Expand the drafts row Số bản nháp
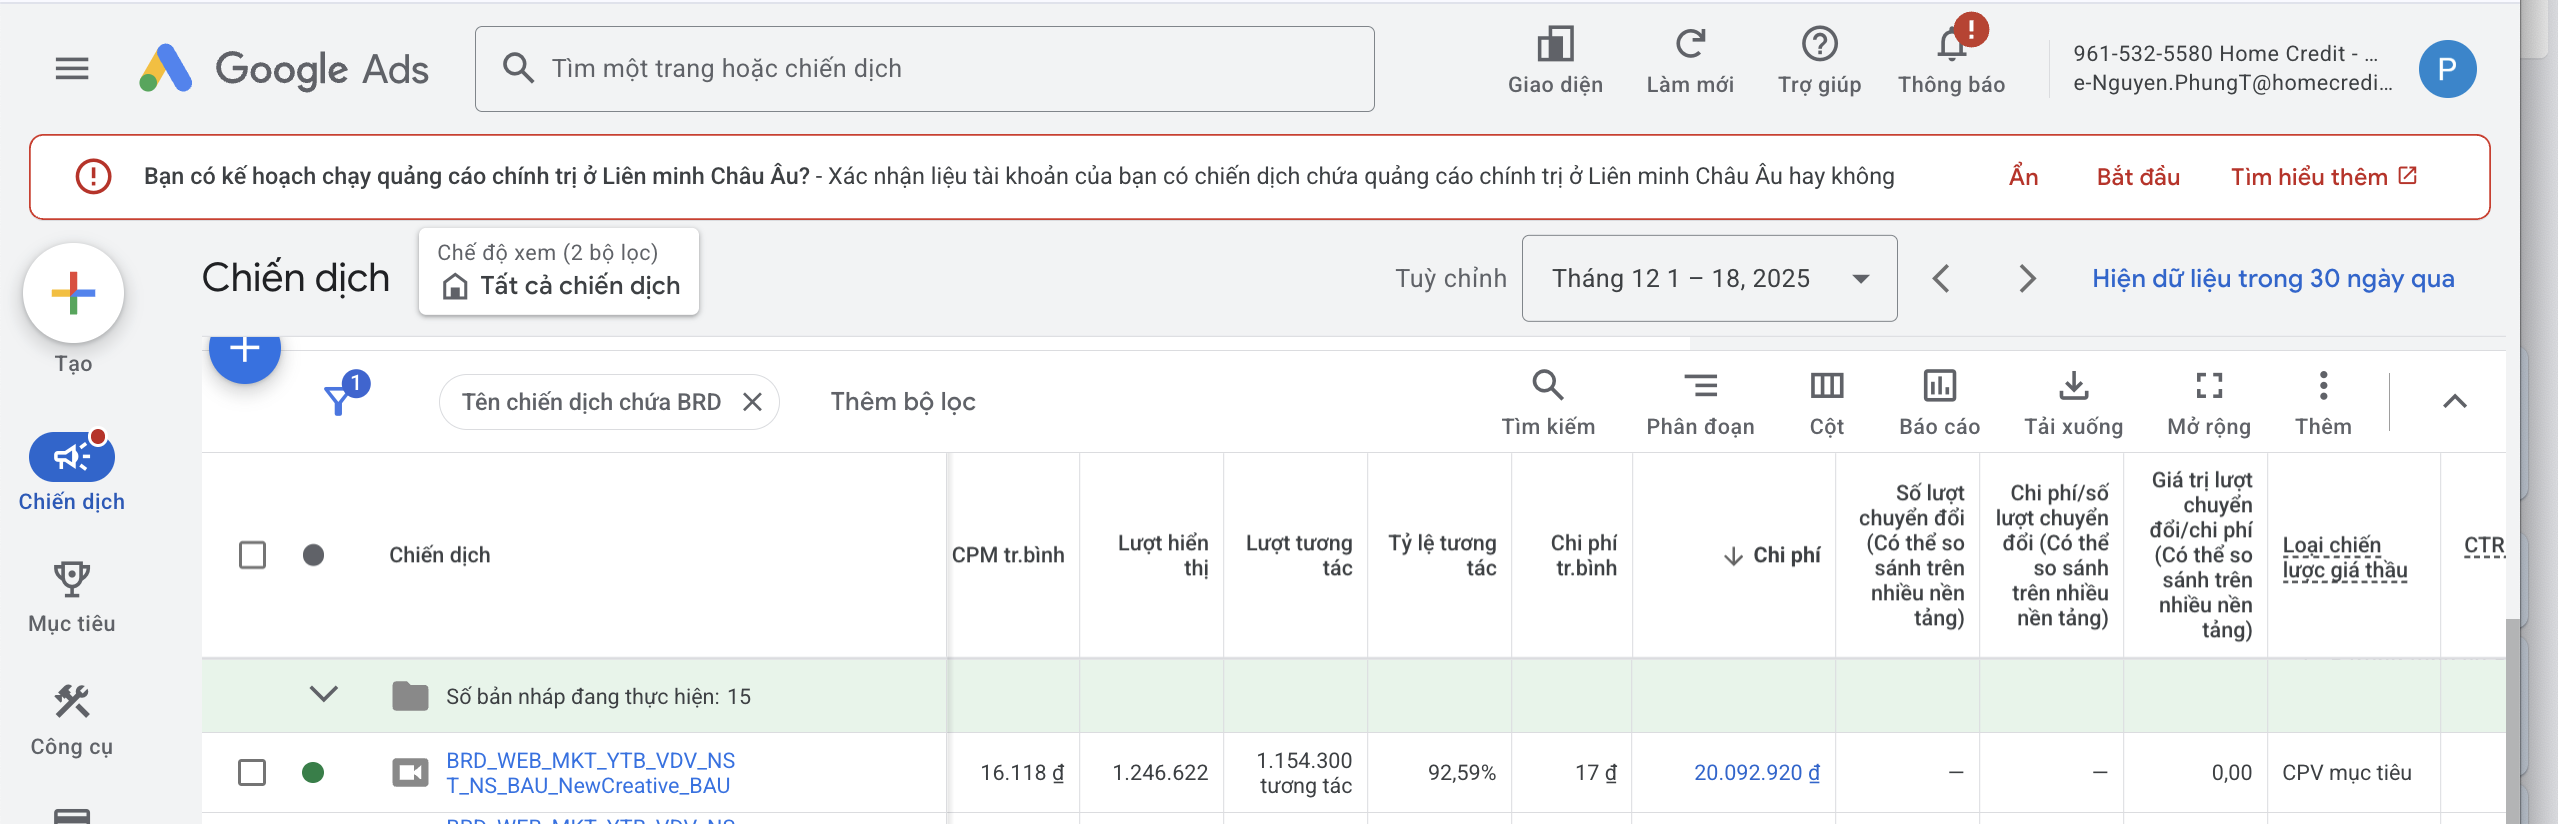Viewport: 2558px width, 824px height. [324, 694]
